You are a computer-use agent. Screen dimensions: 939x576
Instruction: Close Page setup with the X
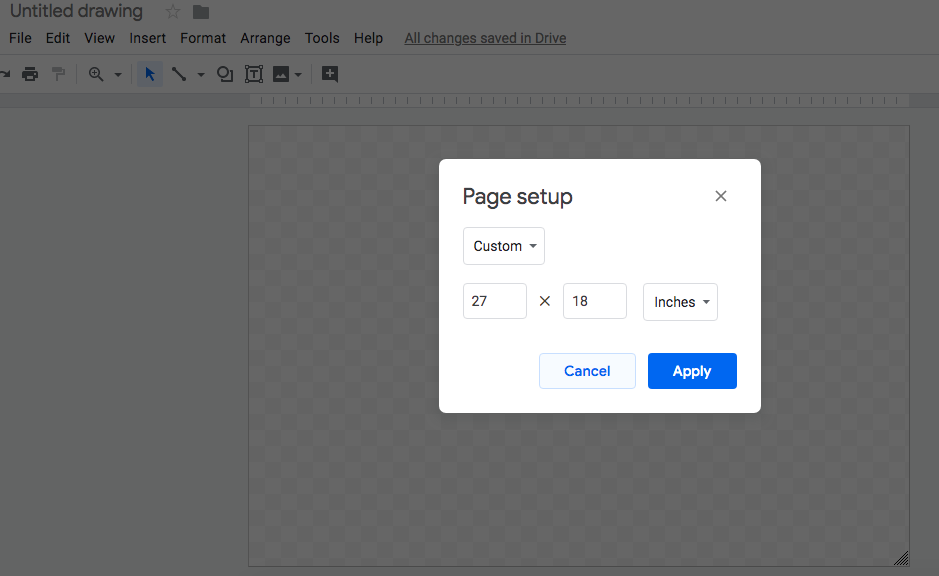721,196
